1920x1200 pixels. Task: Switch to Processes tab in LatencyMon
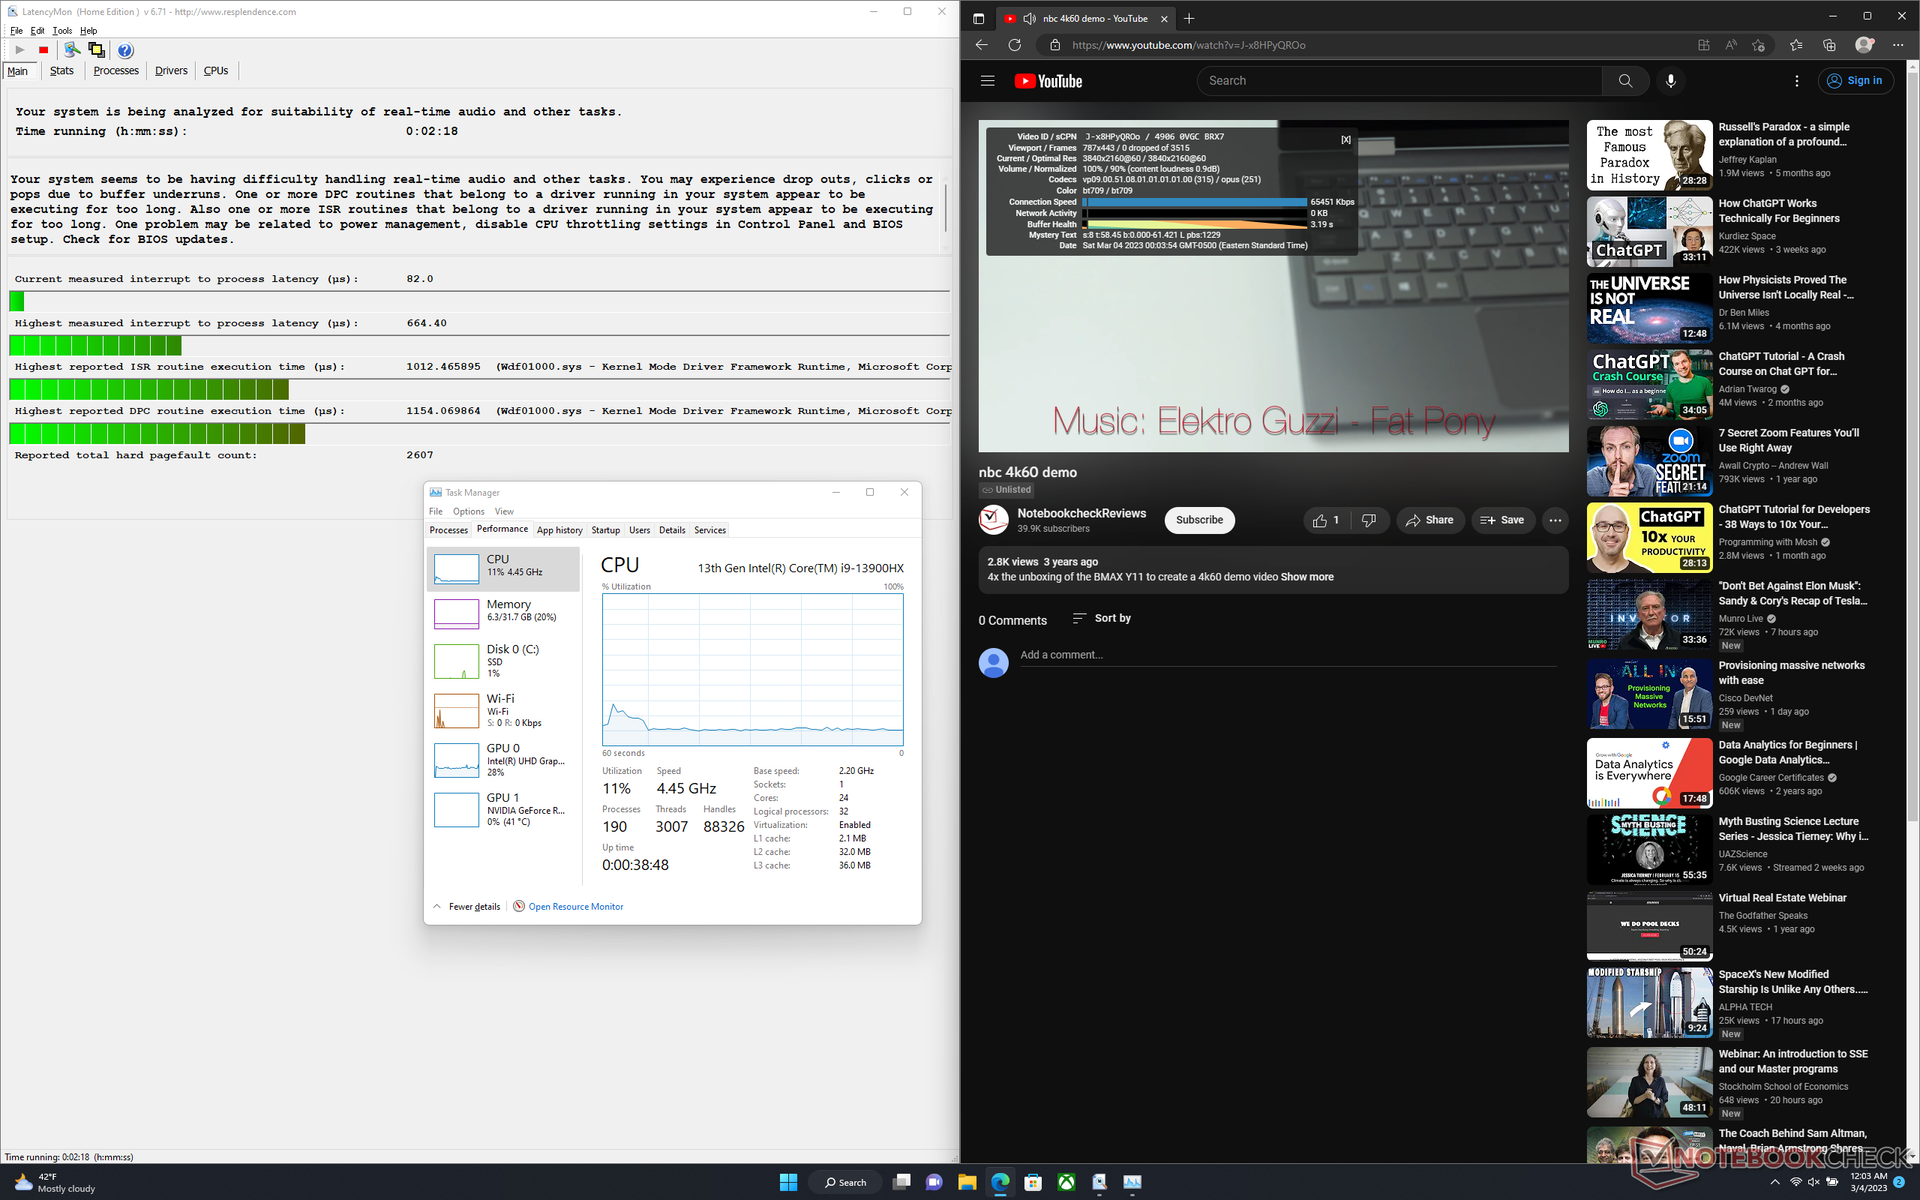pos(116,70)
